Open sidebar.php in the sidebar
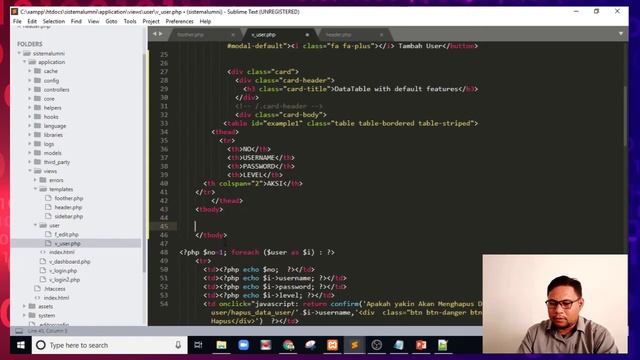The height and width of the screenshot is (360, 640). click(69, 216)
